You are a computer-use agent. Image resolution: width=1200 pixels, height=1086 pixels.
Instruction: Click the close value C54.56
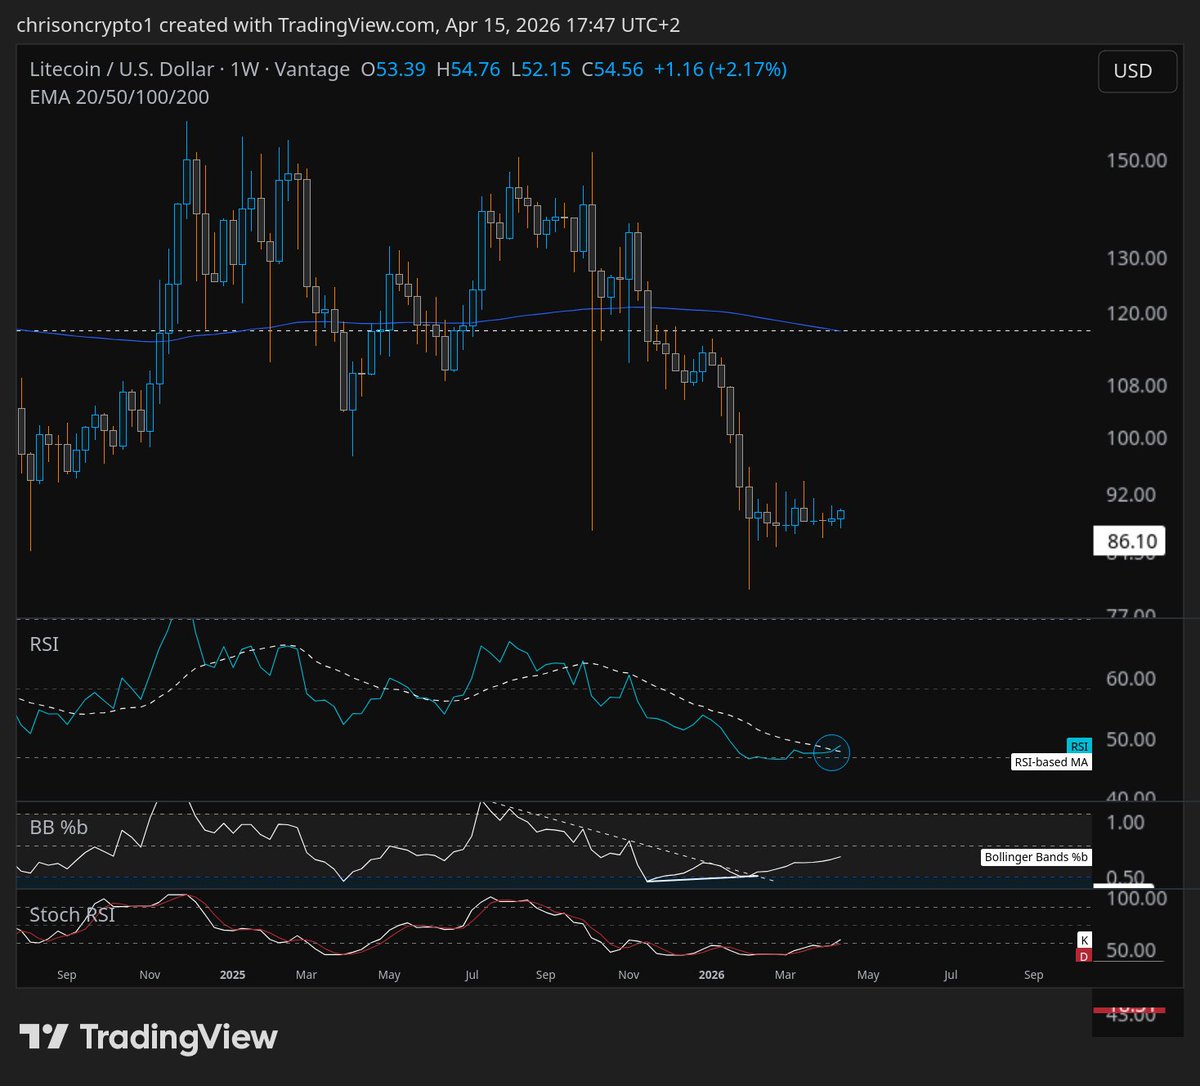pyautogui.click(x=613, y=69)
